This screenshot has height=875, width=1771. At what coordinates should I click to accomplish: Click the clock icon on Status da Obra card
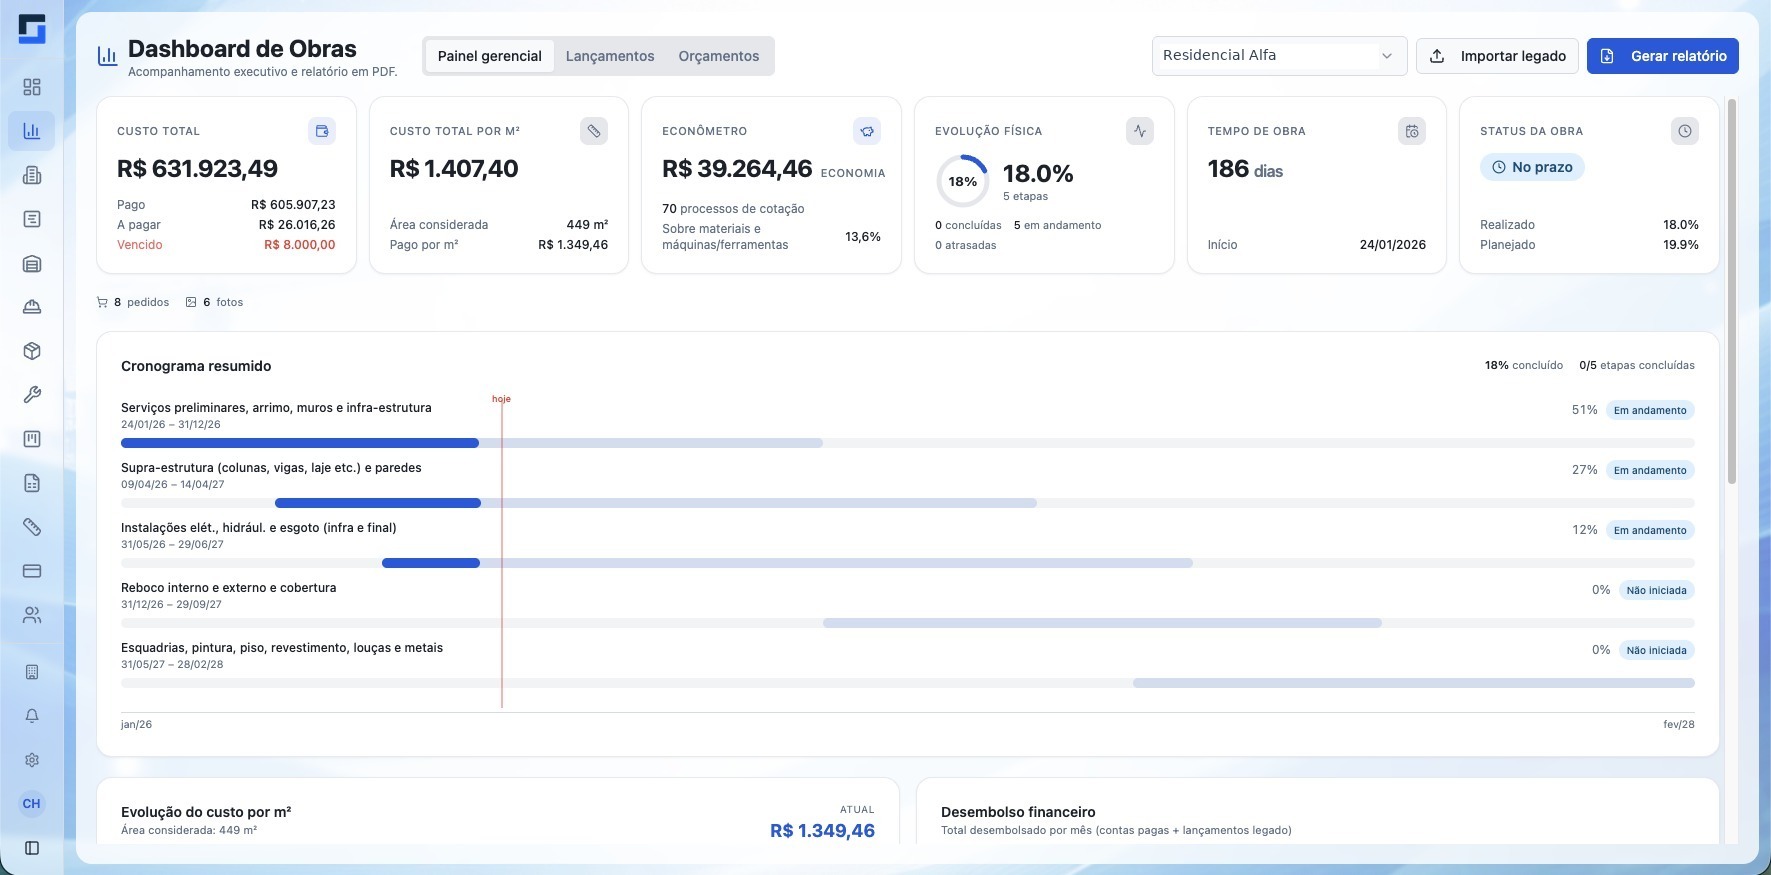pyautogui.click(x=1685, y=131)
